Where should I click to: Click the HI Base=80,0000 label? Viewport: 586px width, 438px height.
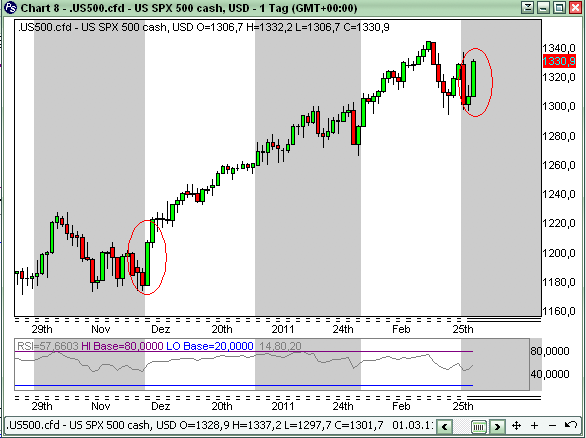pos(122,346)
